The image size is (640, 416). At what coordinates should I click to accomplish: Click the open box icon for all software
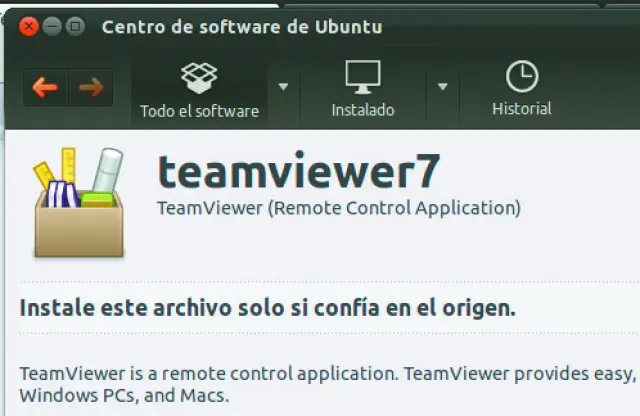click(199, 77)
